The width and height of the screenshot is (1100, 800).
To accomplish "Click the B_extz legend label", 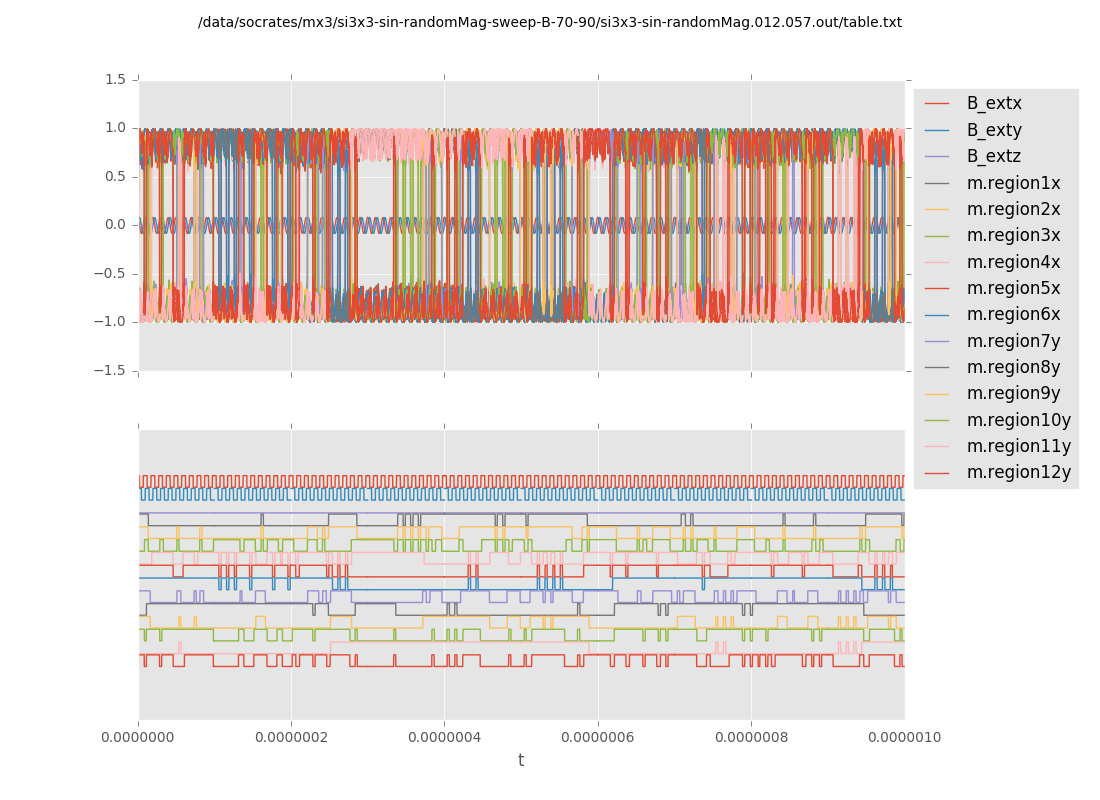I will tap(994, 156).
